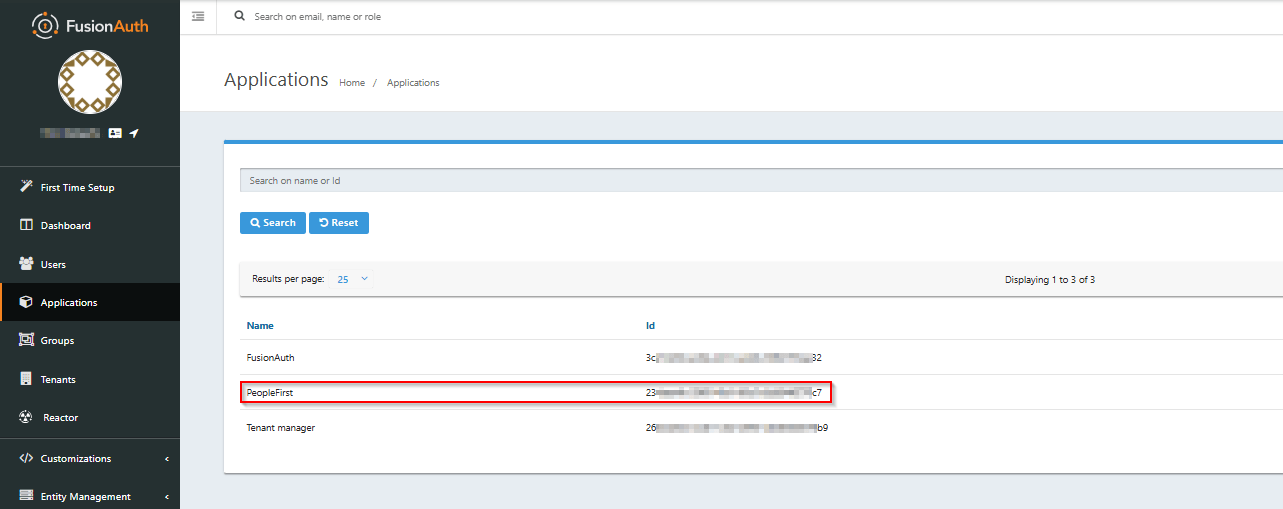
Task: Open the profile card icon under avatar
Action: pyautogui.click(x=115, y=133)
